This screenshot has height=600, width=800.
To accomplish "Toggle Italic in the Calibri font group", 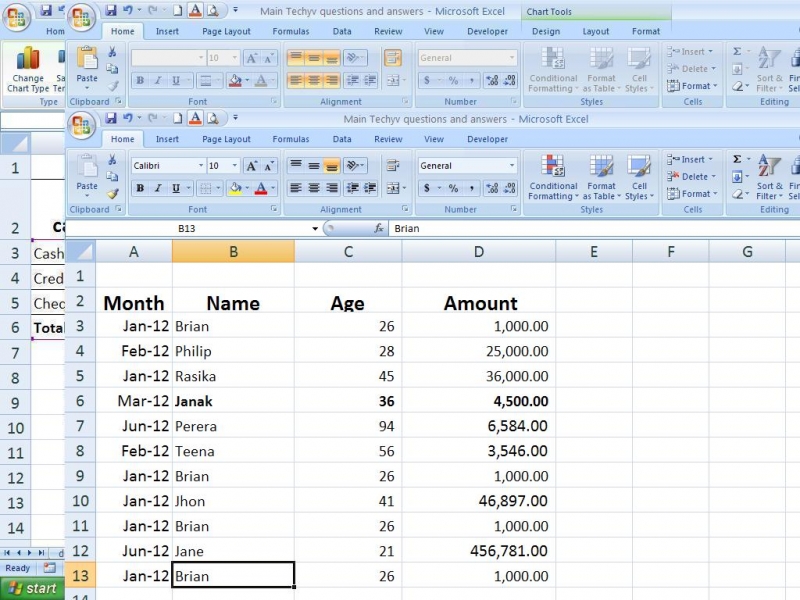I will pyautogui.click(x=158, y=188).
